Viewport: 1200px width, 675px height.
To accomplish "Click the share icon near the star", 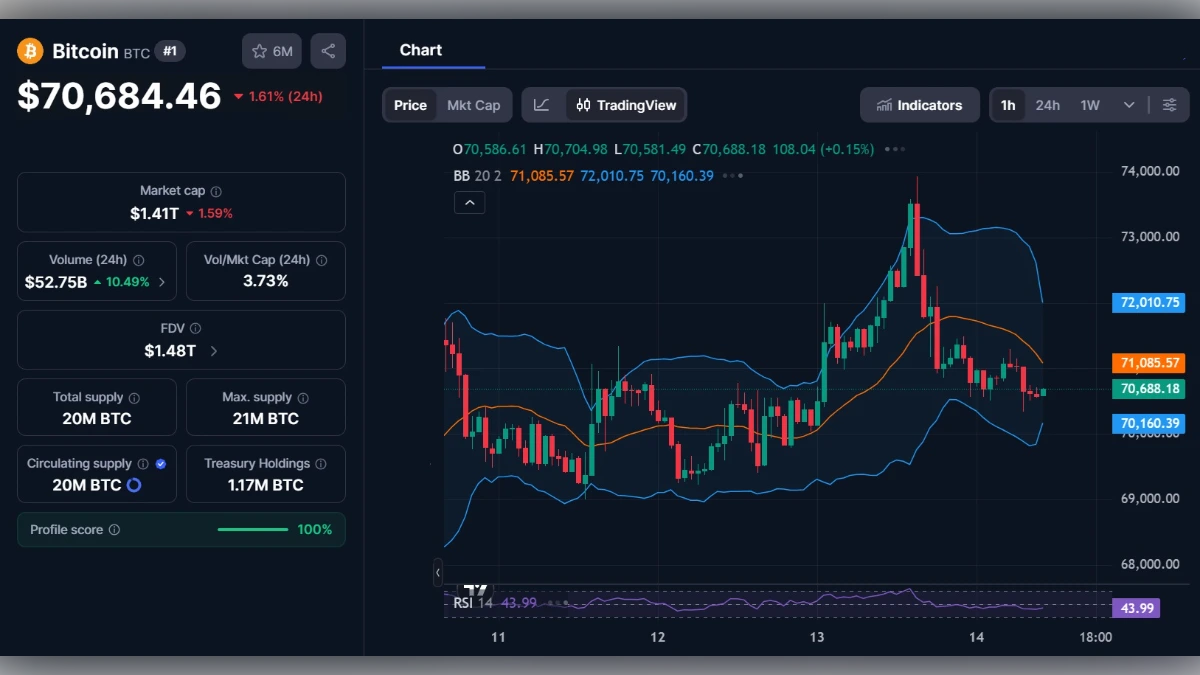I will tap(328, 50).
